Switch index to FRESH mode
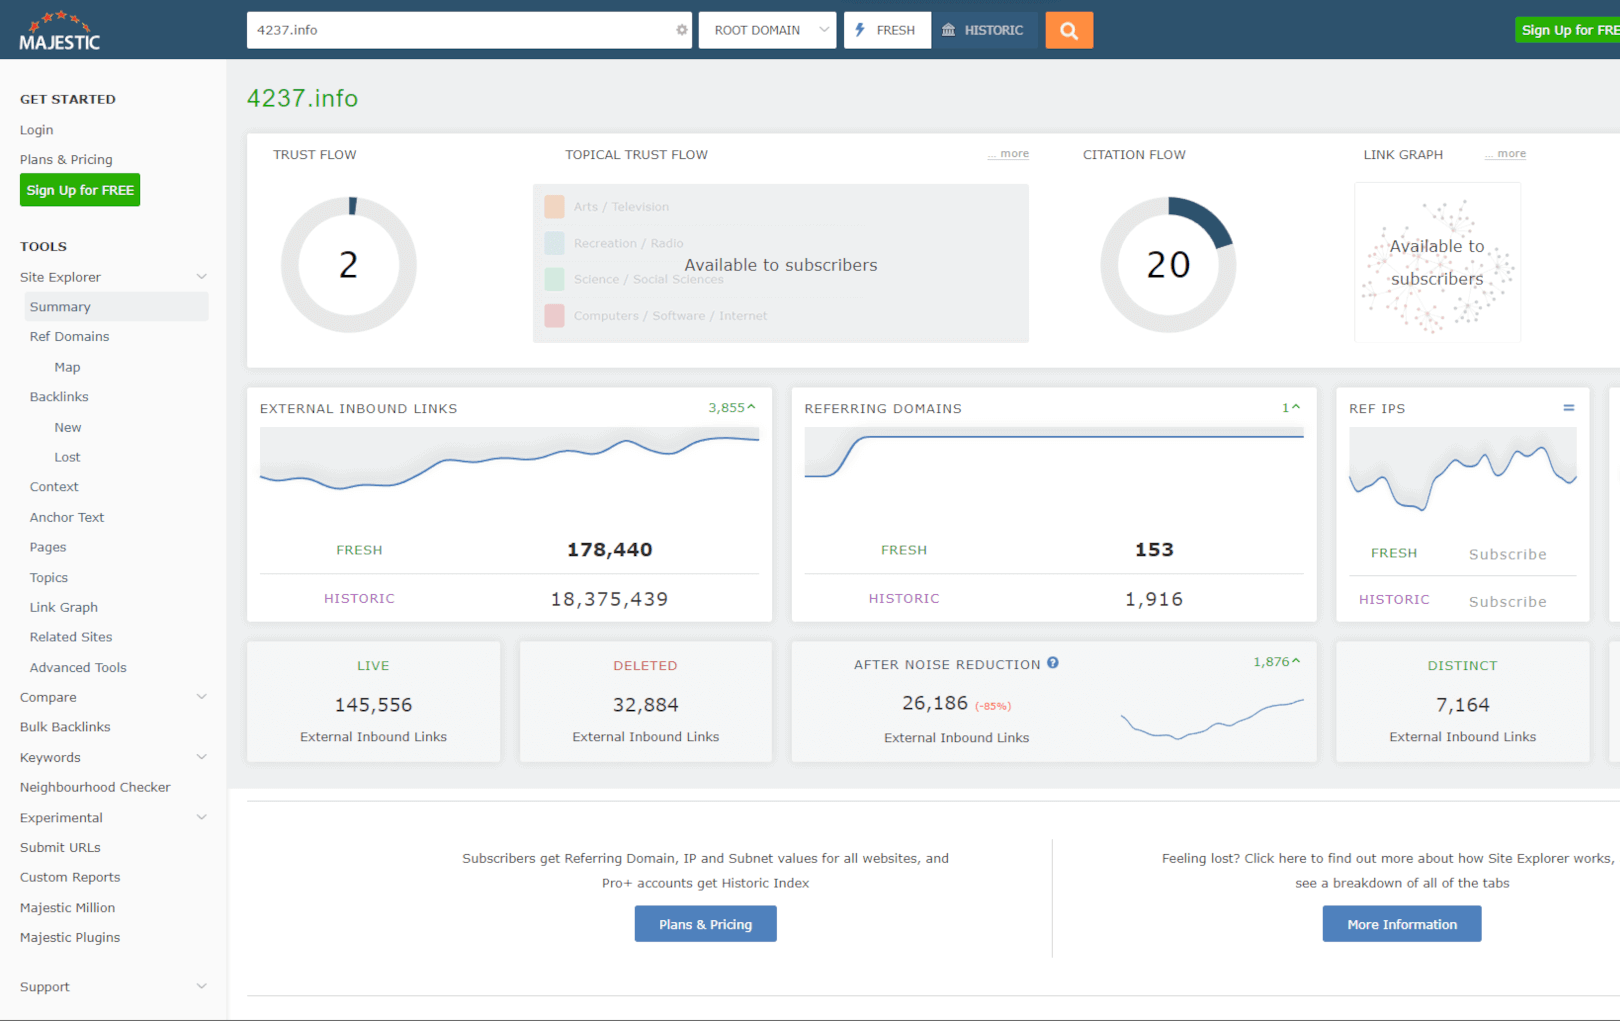1620x1021 pixels. (x=886, y=30)
